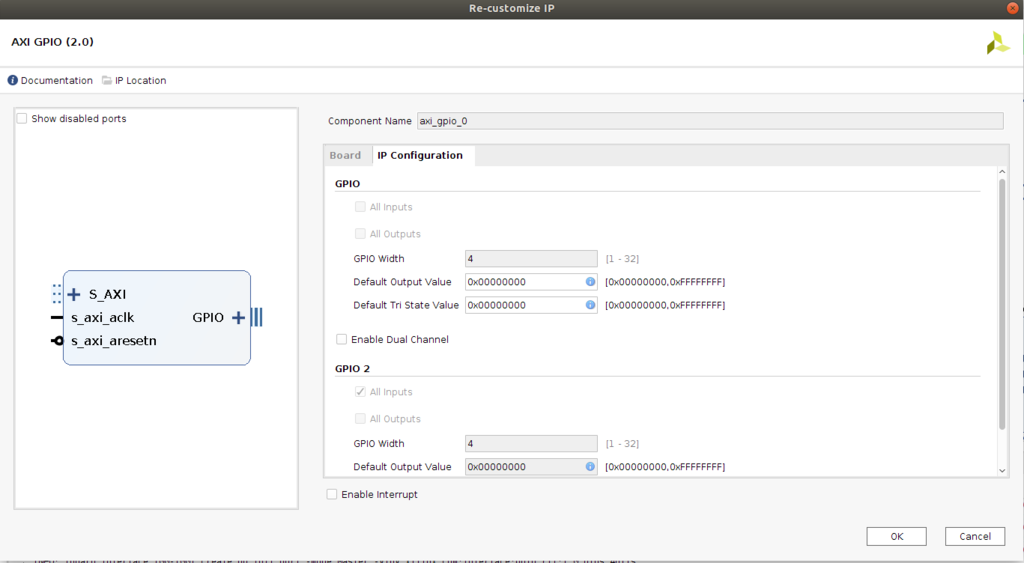Screen dimensions: 1024x563
Task: Click info icon in GPIO 2 Default Output Value
Action: (x=590, y=466)
